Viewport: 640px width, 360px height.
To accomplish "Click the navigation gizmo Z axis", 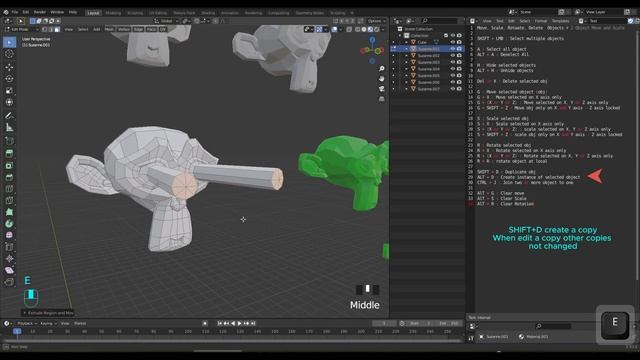I will pyautogui.click(x=372, y=40).
